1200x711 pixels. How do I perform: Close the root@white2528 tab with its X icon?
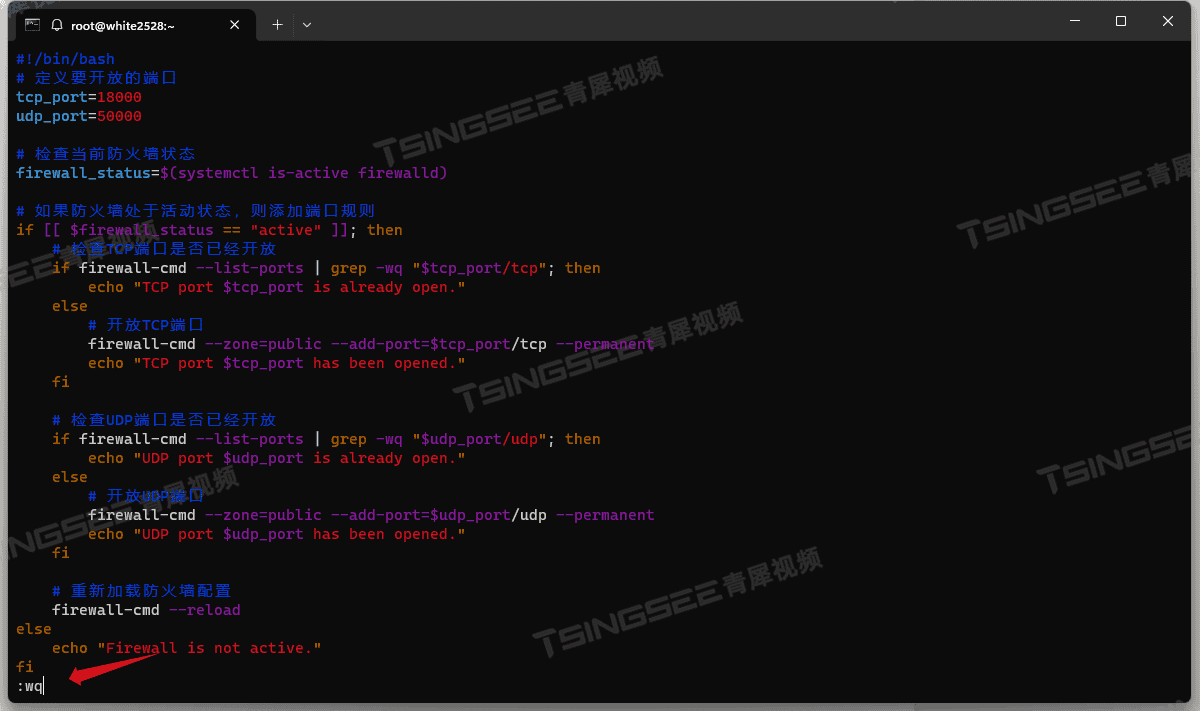click(234, 24)
